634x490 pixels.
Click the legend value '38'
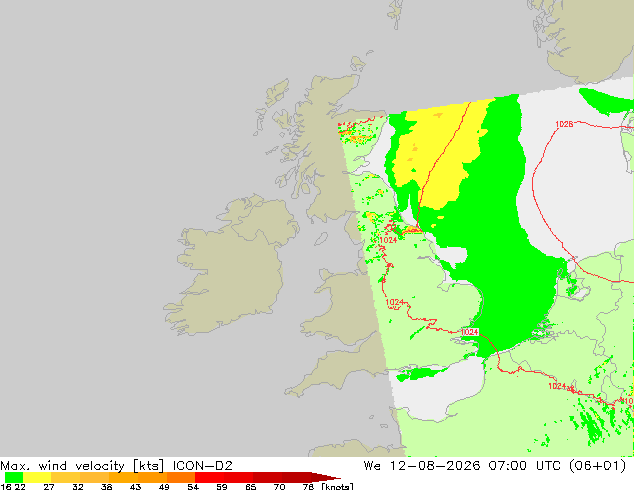[x=106, y=487]
